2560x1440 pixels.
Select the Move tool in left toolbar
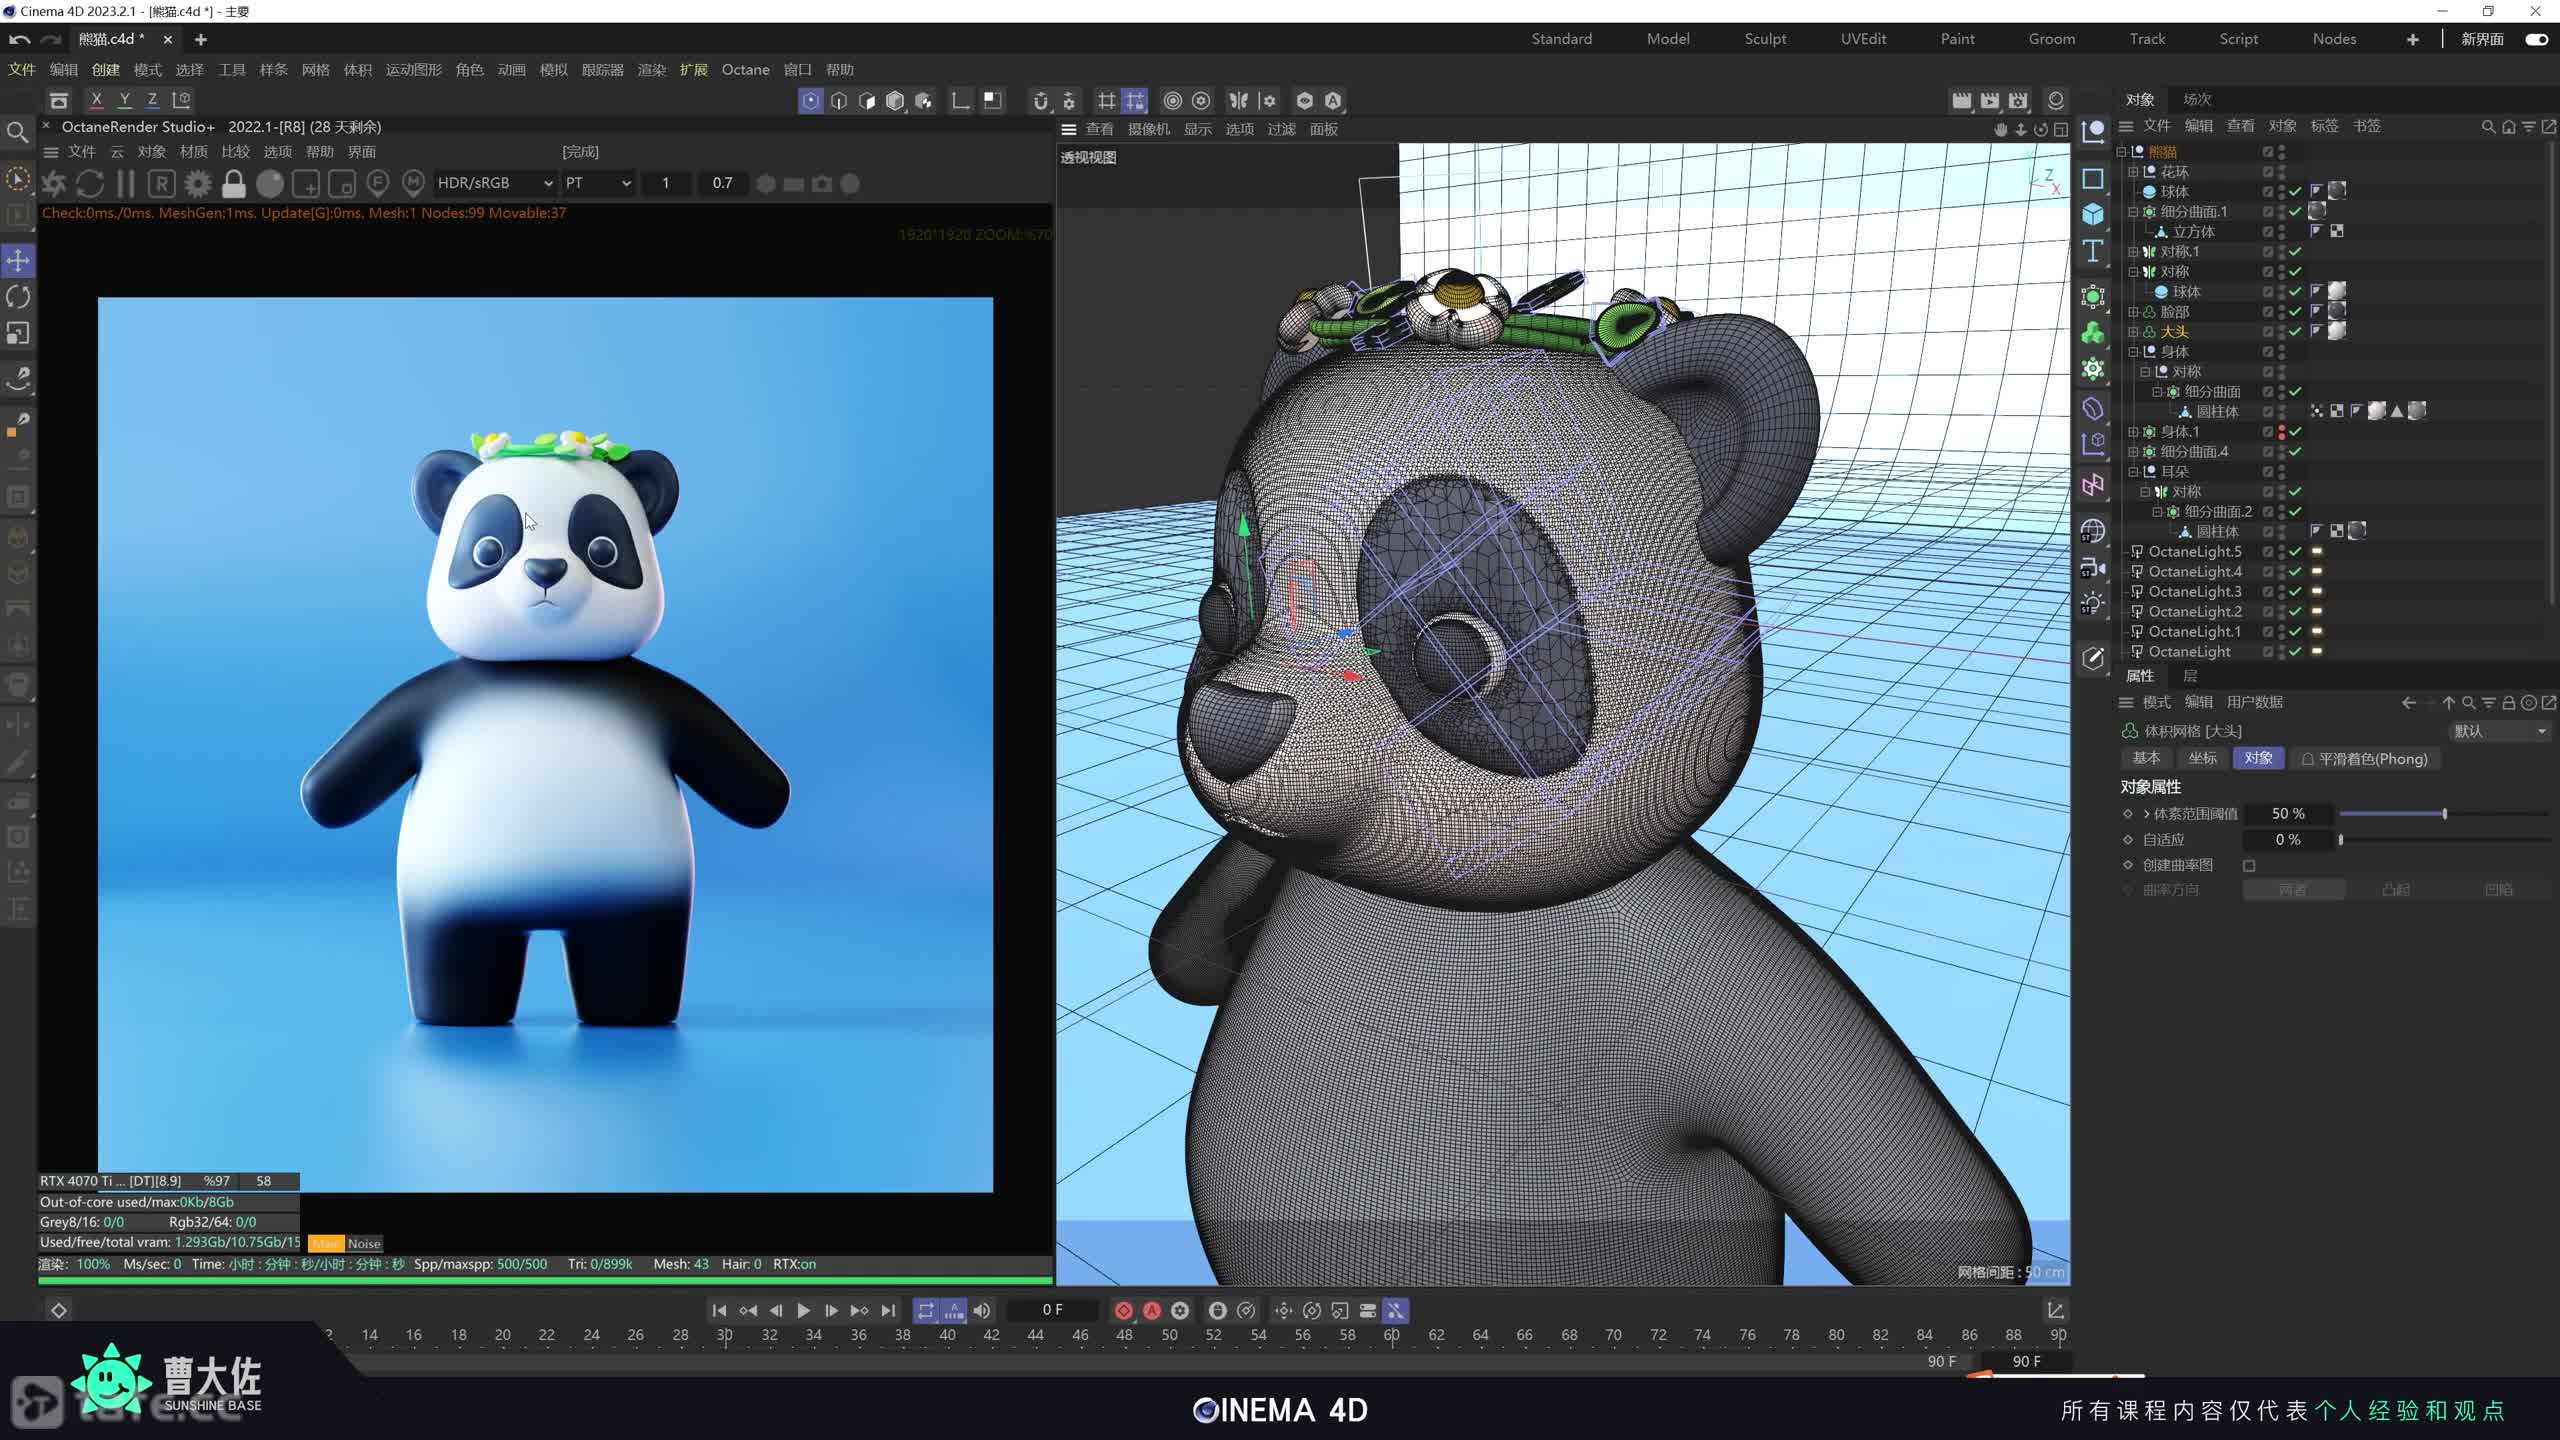(18, 261)
